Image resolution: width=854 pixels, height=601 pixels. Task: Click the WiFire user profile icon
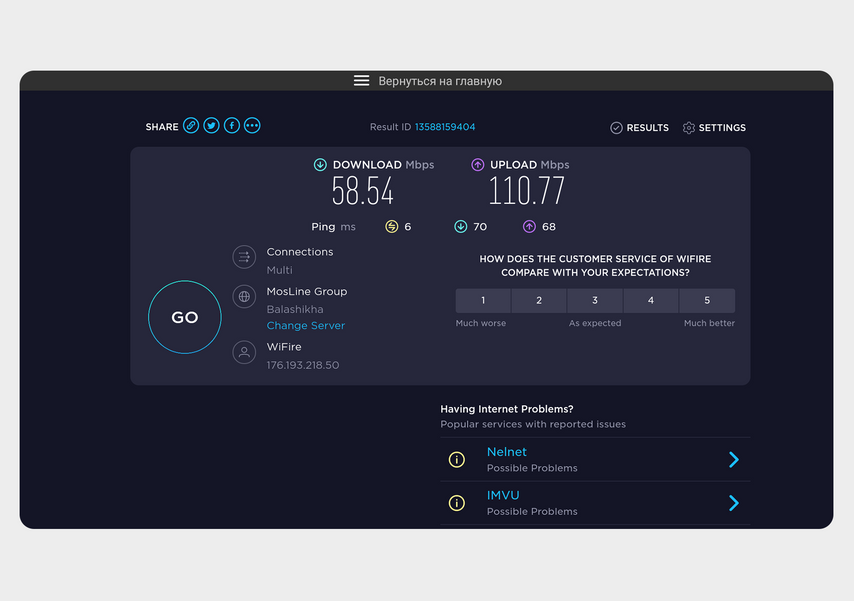point(244,352)
